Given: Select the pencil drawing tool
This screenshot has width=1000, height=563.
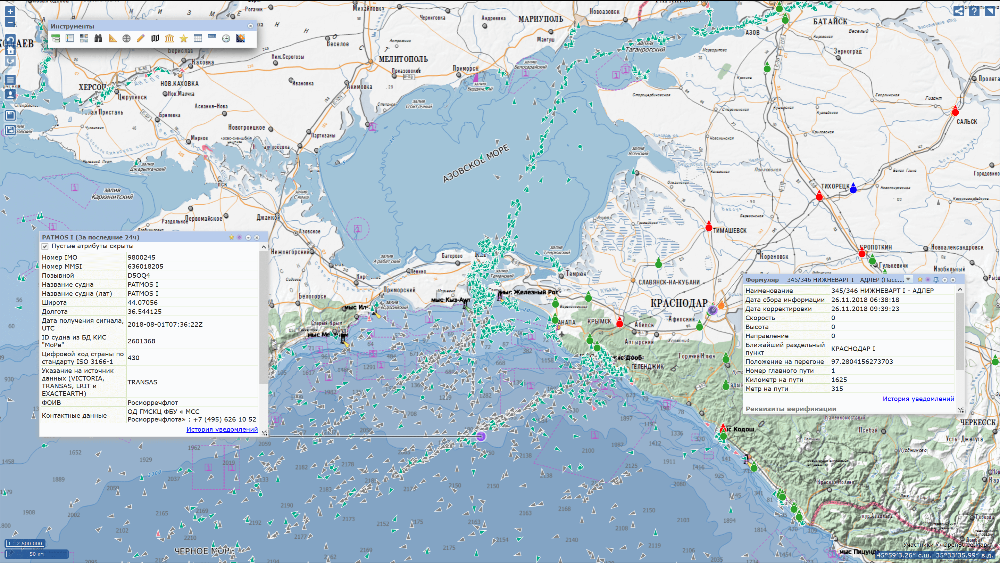Looking at the screenshot, I should (141, 37).
